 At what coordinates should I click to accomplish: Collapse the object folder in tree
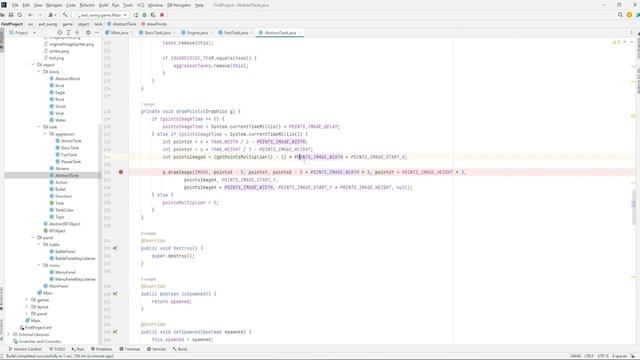pos(33,65)
